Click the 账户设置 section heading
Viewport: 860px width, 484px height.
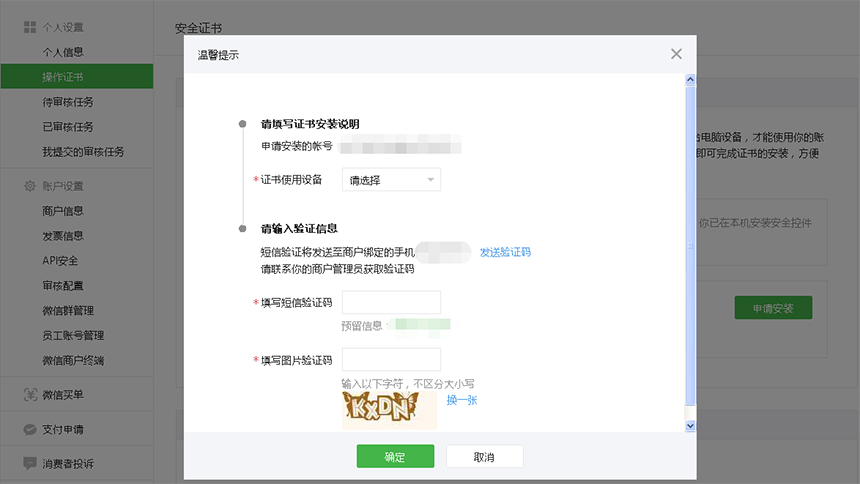point(63,186)
